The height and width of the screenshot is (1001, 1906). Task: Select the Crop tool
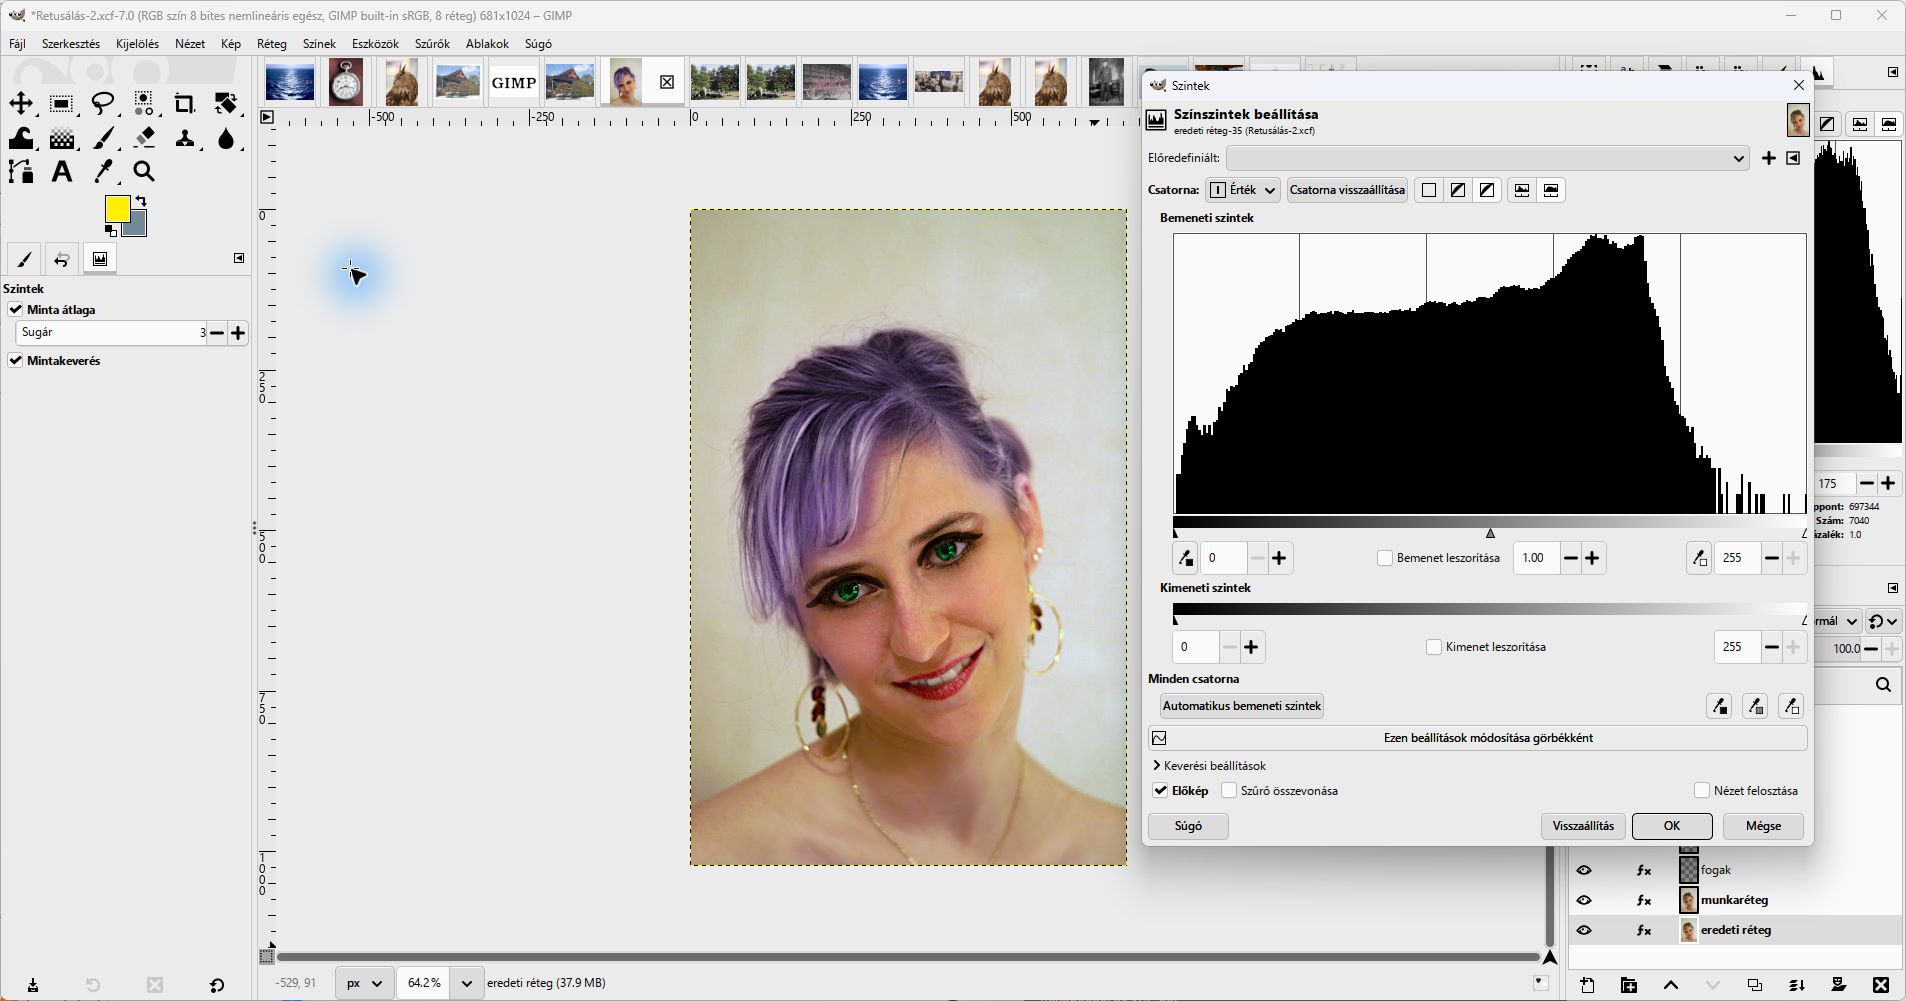pos(185,103)
